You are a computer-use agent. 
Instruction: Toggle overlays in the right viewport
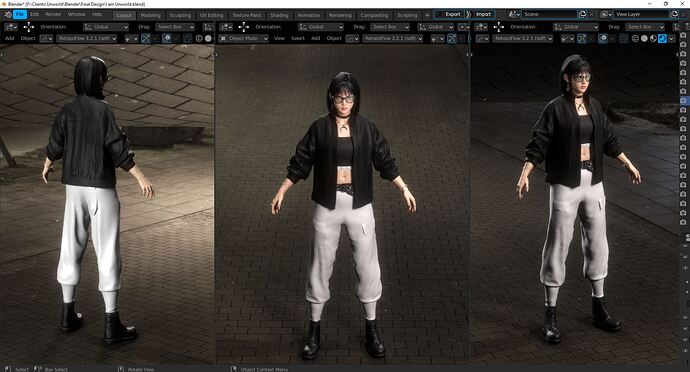[602, 38]
